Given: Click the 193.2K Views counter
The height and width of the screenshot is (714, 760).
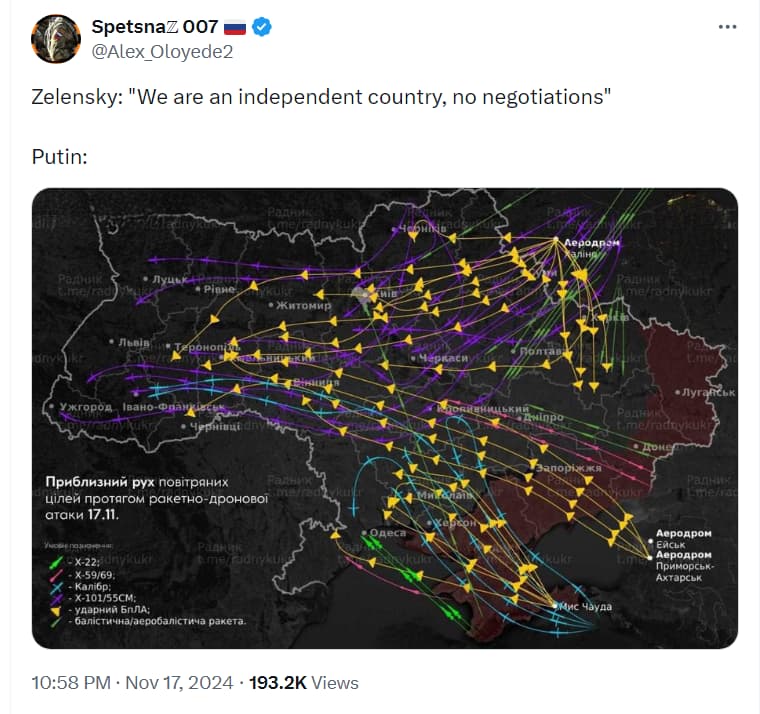Looking at the screenshot, I should click(304, 683).
